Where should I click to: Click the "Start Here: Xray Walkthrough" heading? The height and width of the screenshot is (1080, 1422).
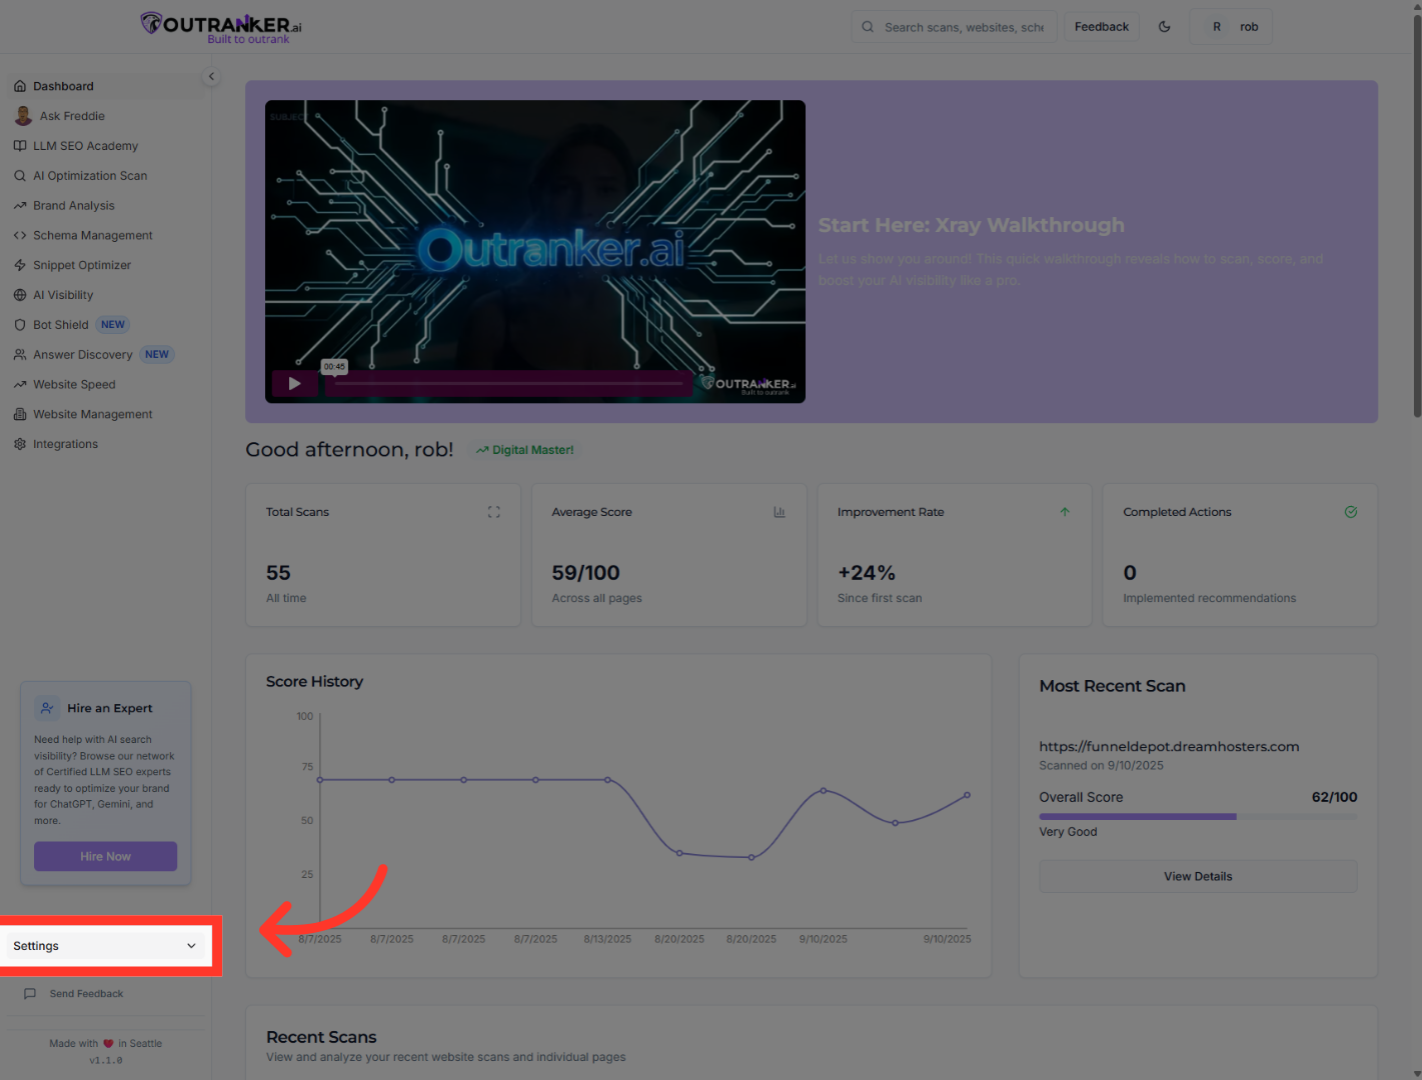(x=971, y=225)
